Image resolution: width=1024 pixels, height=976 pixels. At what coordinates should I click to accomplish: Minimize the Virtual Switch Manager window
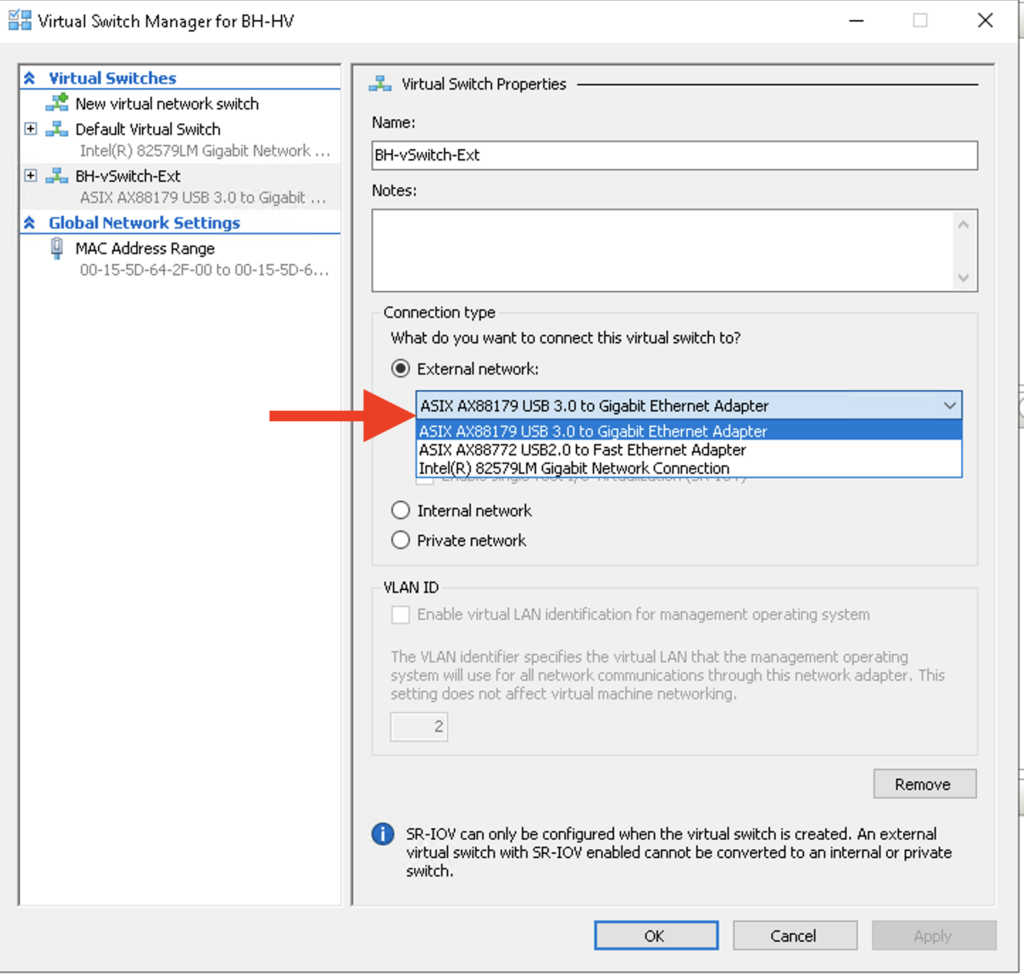pos(856,20)
